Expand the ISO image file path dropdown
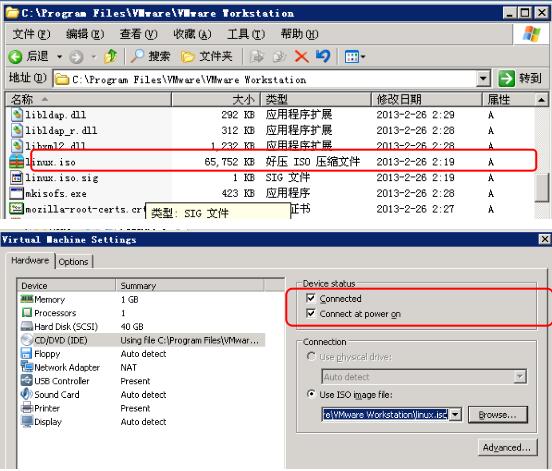The image size is (552, 471). 455,415
